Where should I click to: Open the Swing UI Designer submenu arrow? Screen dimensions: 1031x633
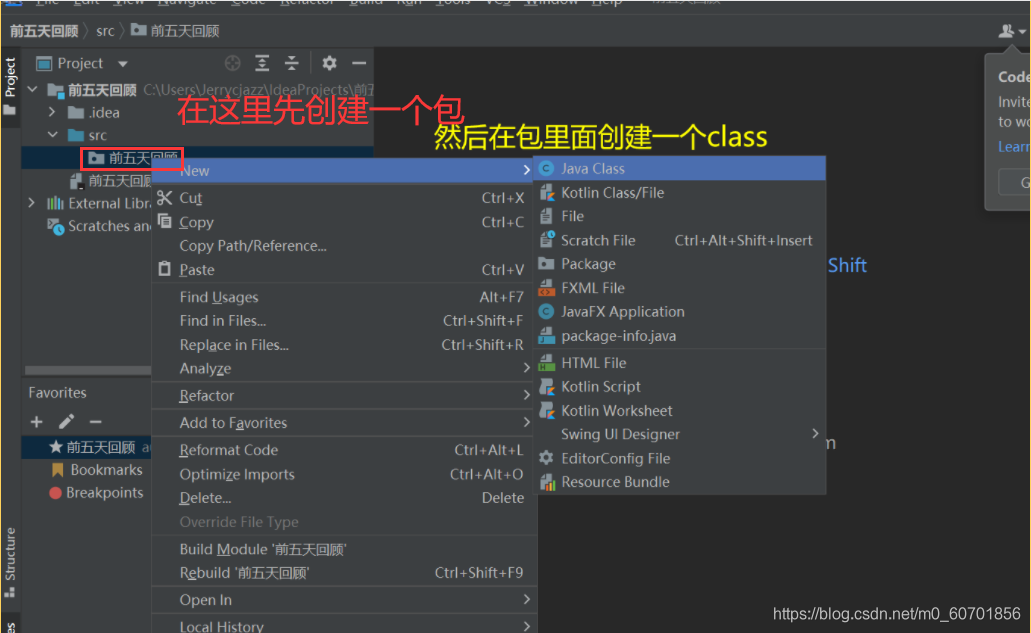pos(815,434)
